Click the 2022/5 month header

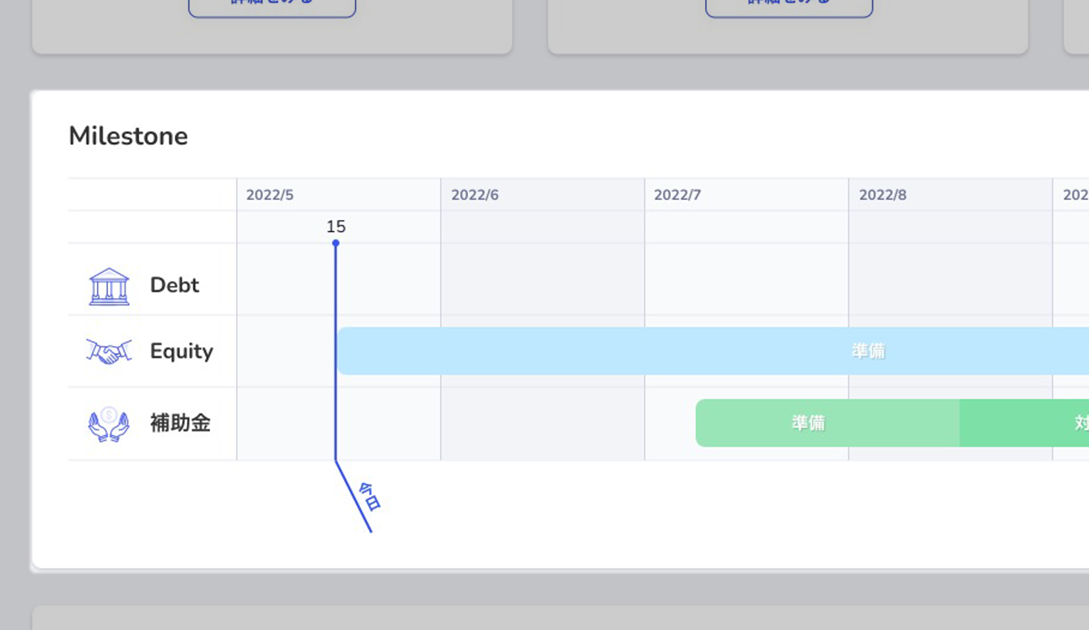click(270, 195)
